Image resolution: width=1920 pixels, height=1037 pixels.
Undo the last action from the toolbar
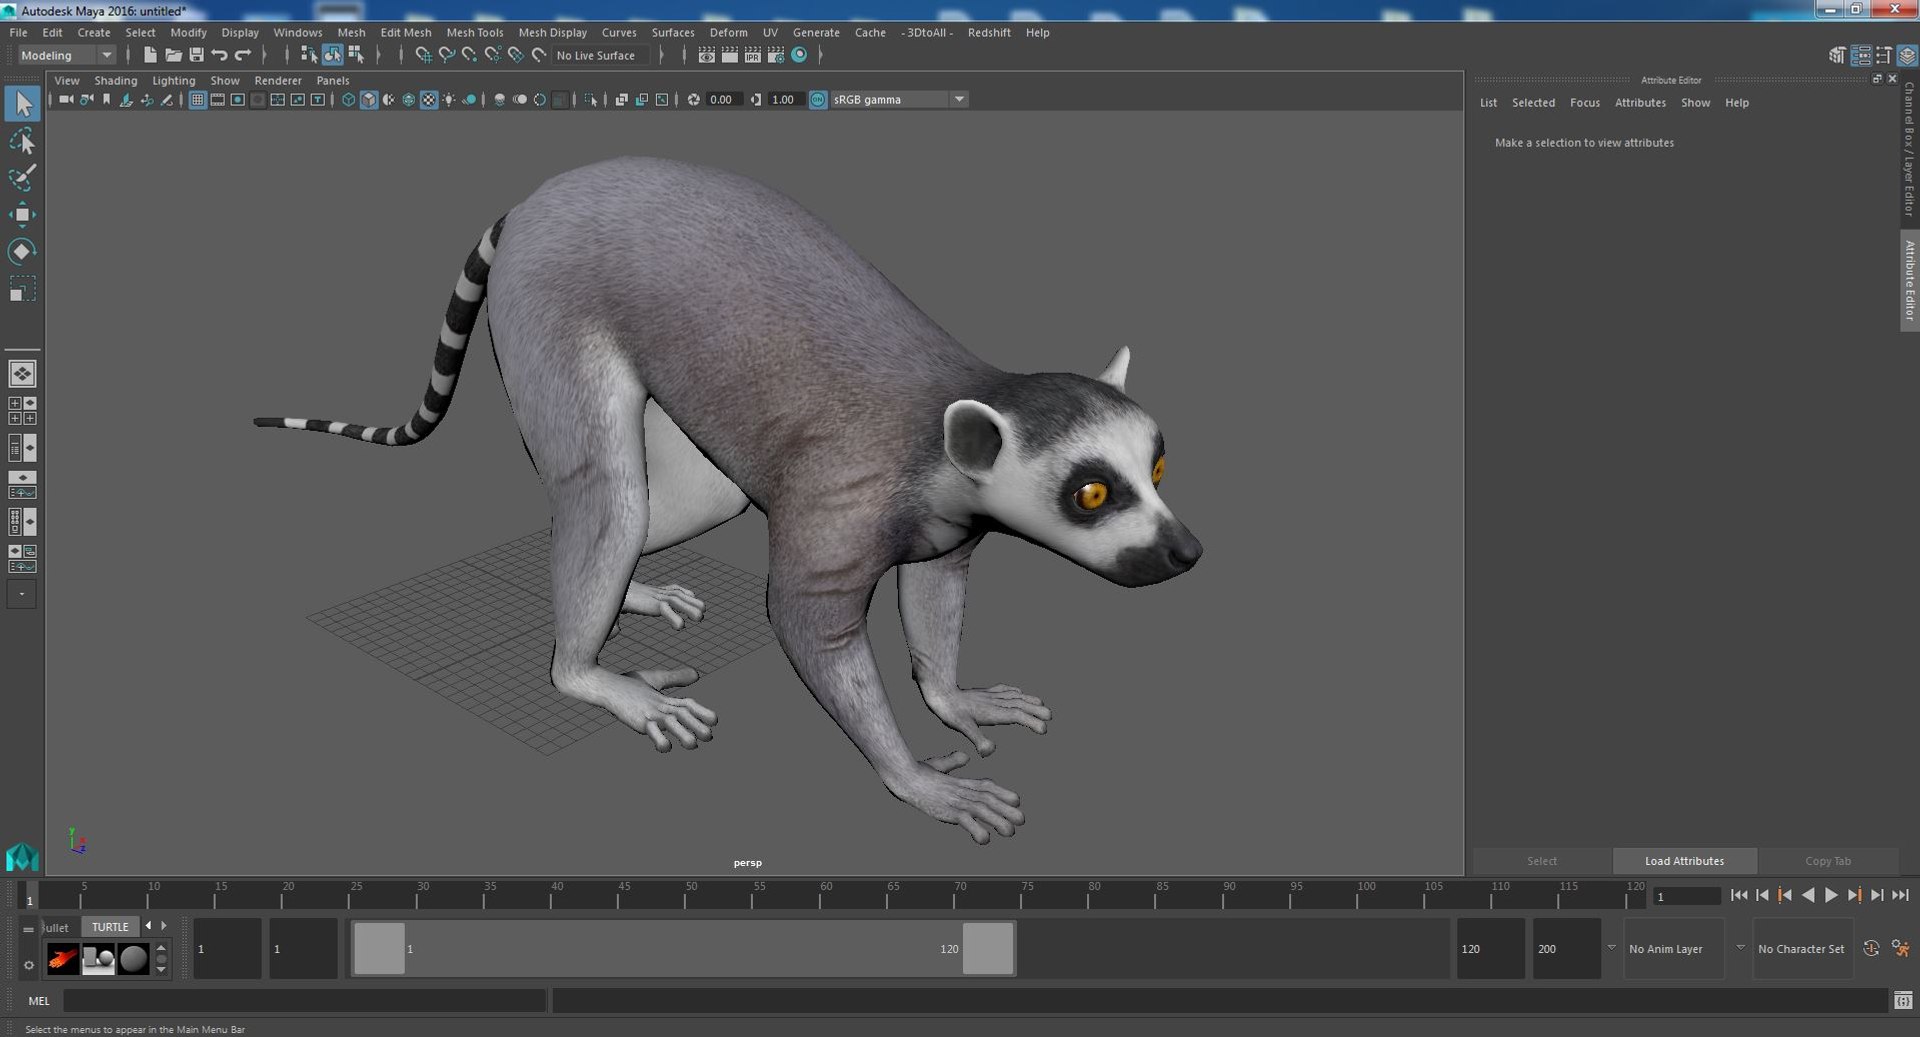(x=219, y=55)
